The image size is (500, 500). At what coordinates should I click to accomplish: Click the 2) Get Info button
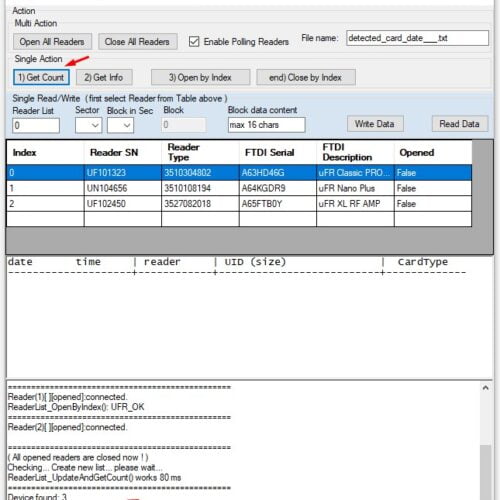pyautogui.click(x=104, y=77)
